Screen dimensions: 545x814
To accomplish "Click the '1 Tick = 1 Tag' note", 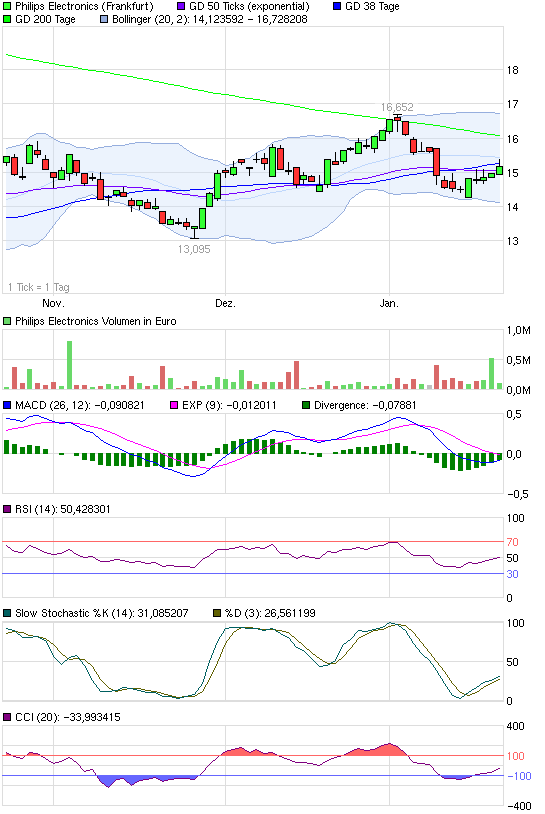I will click(39, 287).
